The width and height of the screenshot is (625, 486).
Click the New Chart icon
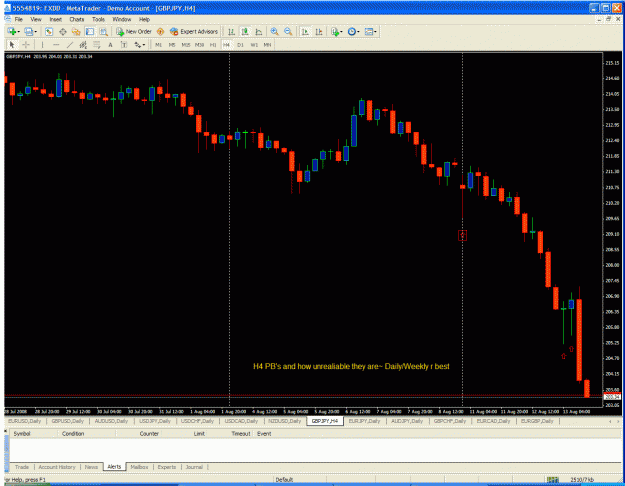pos(12,31)
